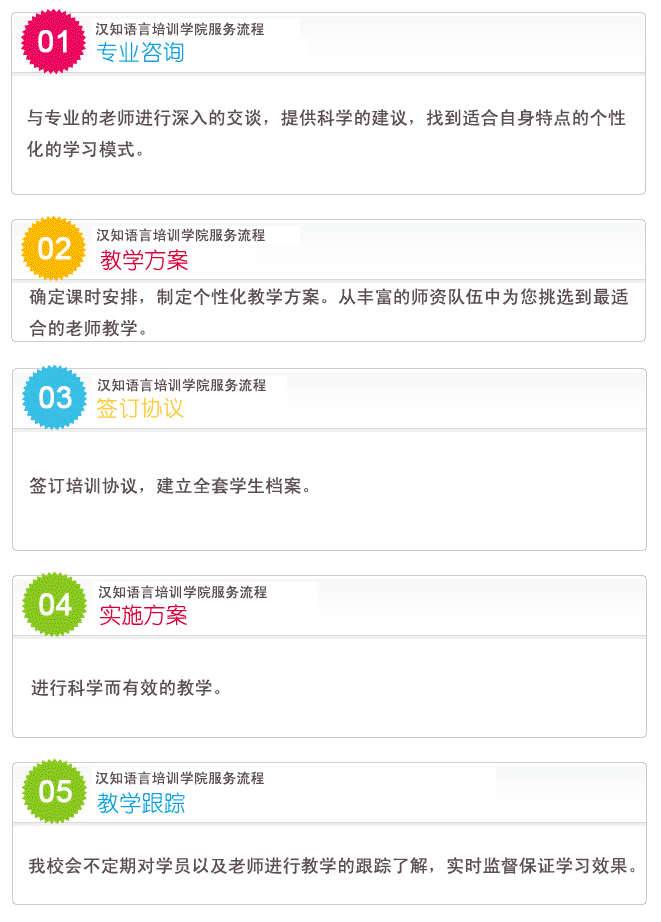This screenshot has height=922, width=661.
Task: Click the paragraph starting 与专业的老师进行深入的交谈
Action: click(x=326, y=133)
